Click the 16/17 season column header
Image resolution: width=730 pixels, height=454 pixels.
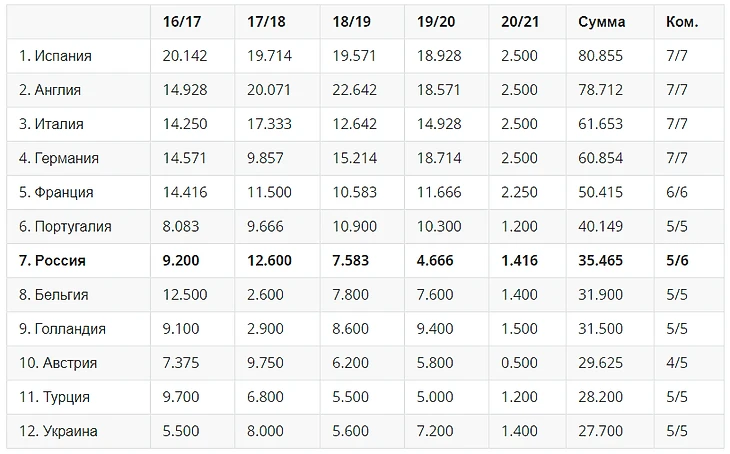[180, 21]
